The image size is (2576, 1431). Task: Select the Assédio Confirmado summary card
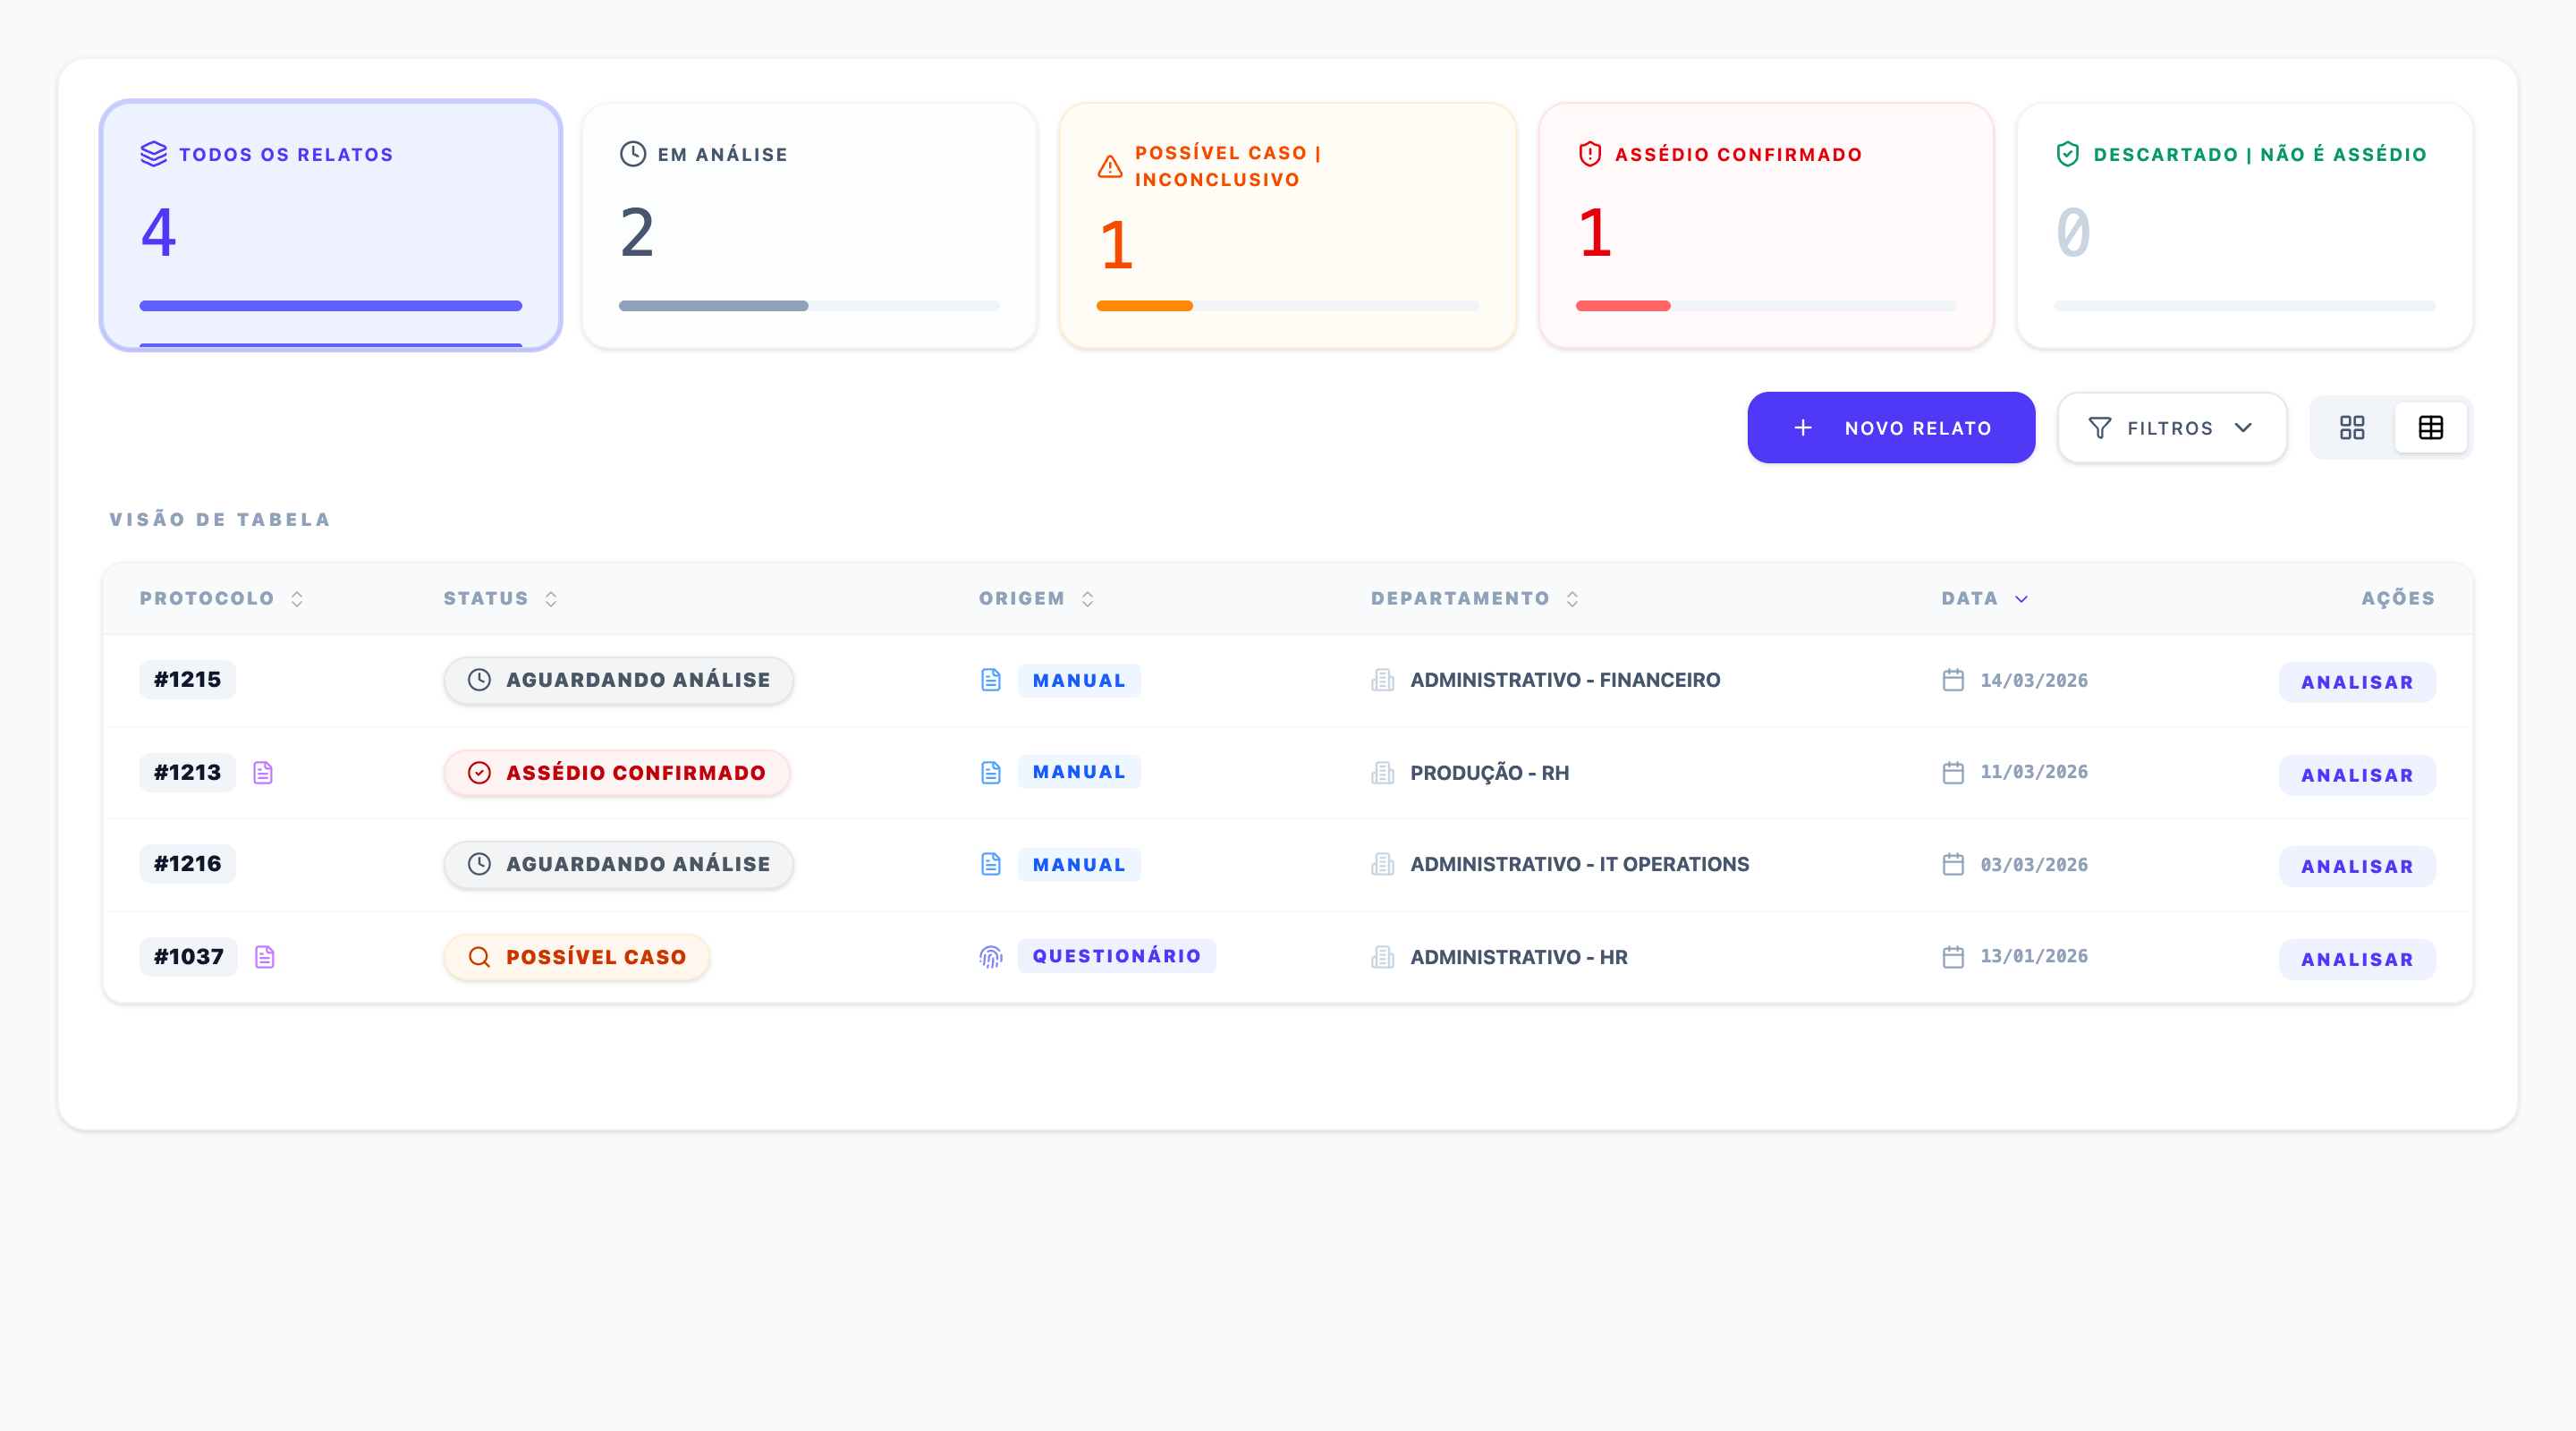tap(1765, 226)
